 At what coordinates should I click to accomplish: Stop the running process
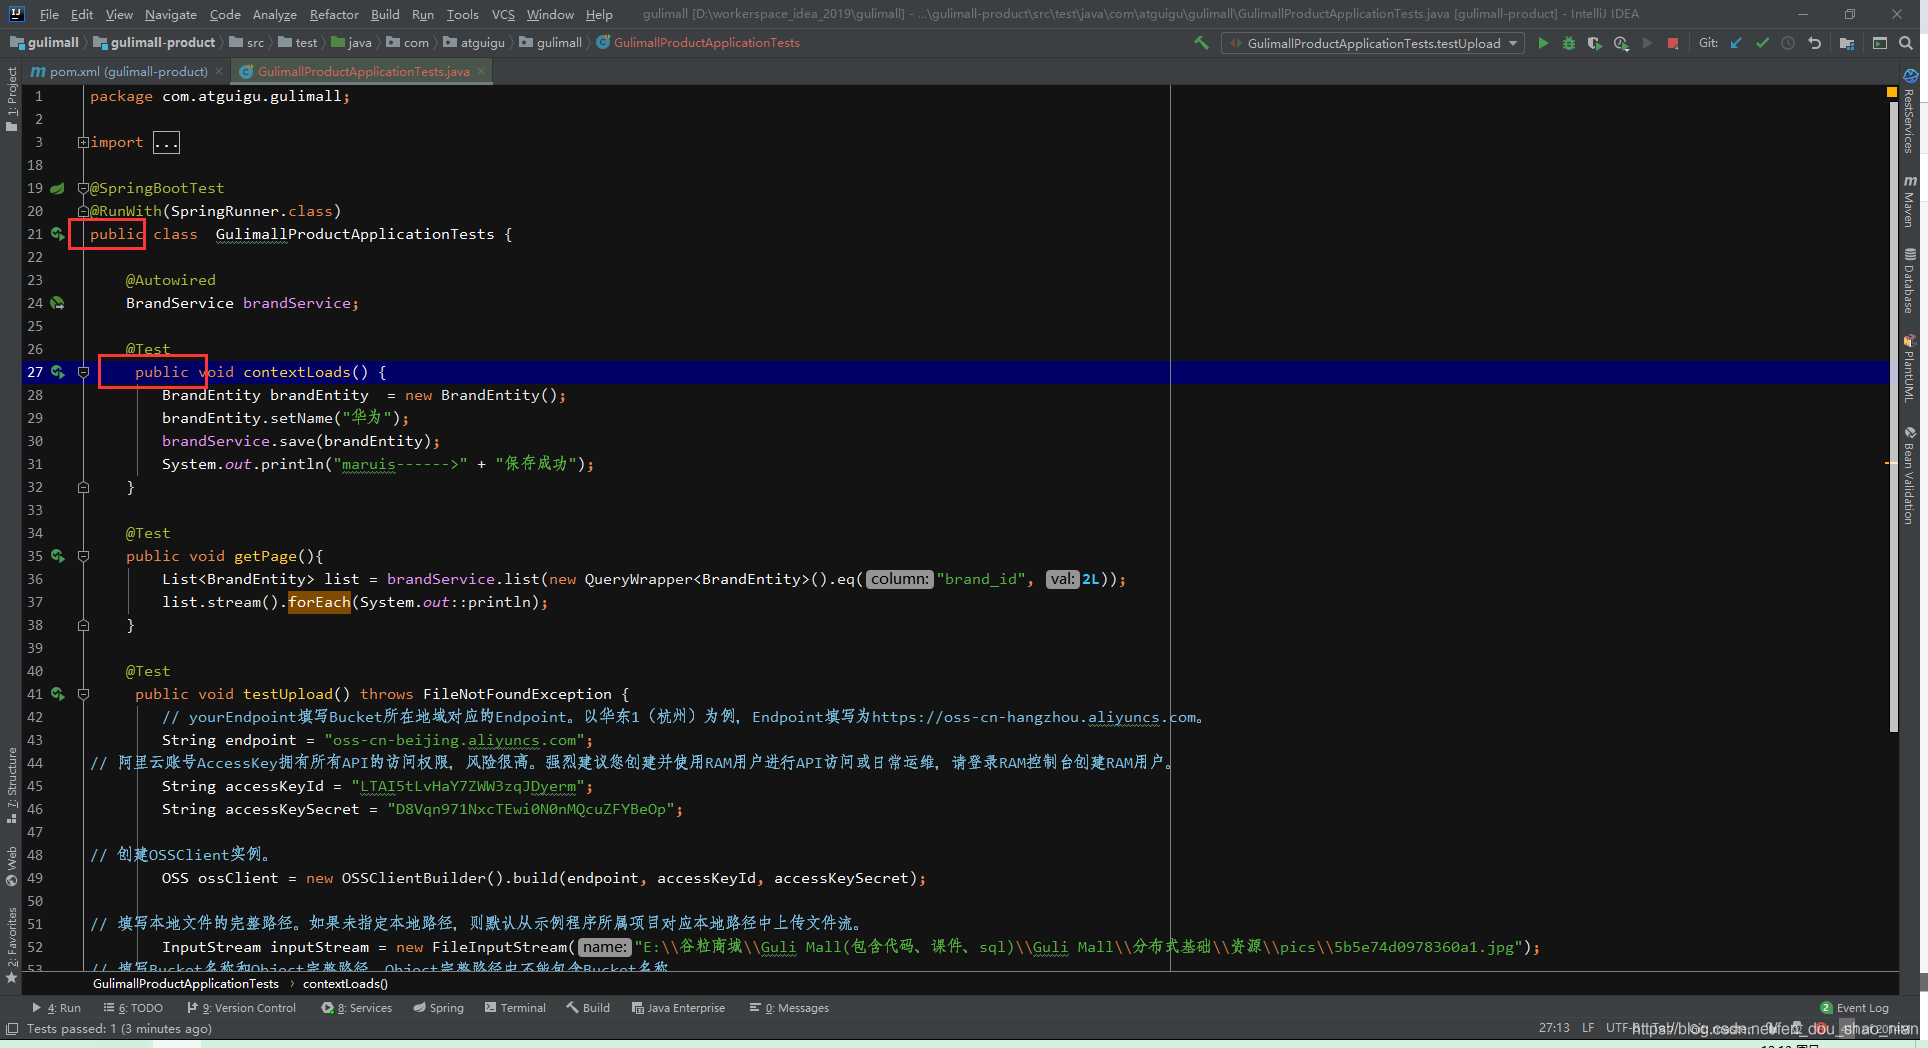point(1673,43)
